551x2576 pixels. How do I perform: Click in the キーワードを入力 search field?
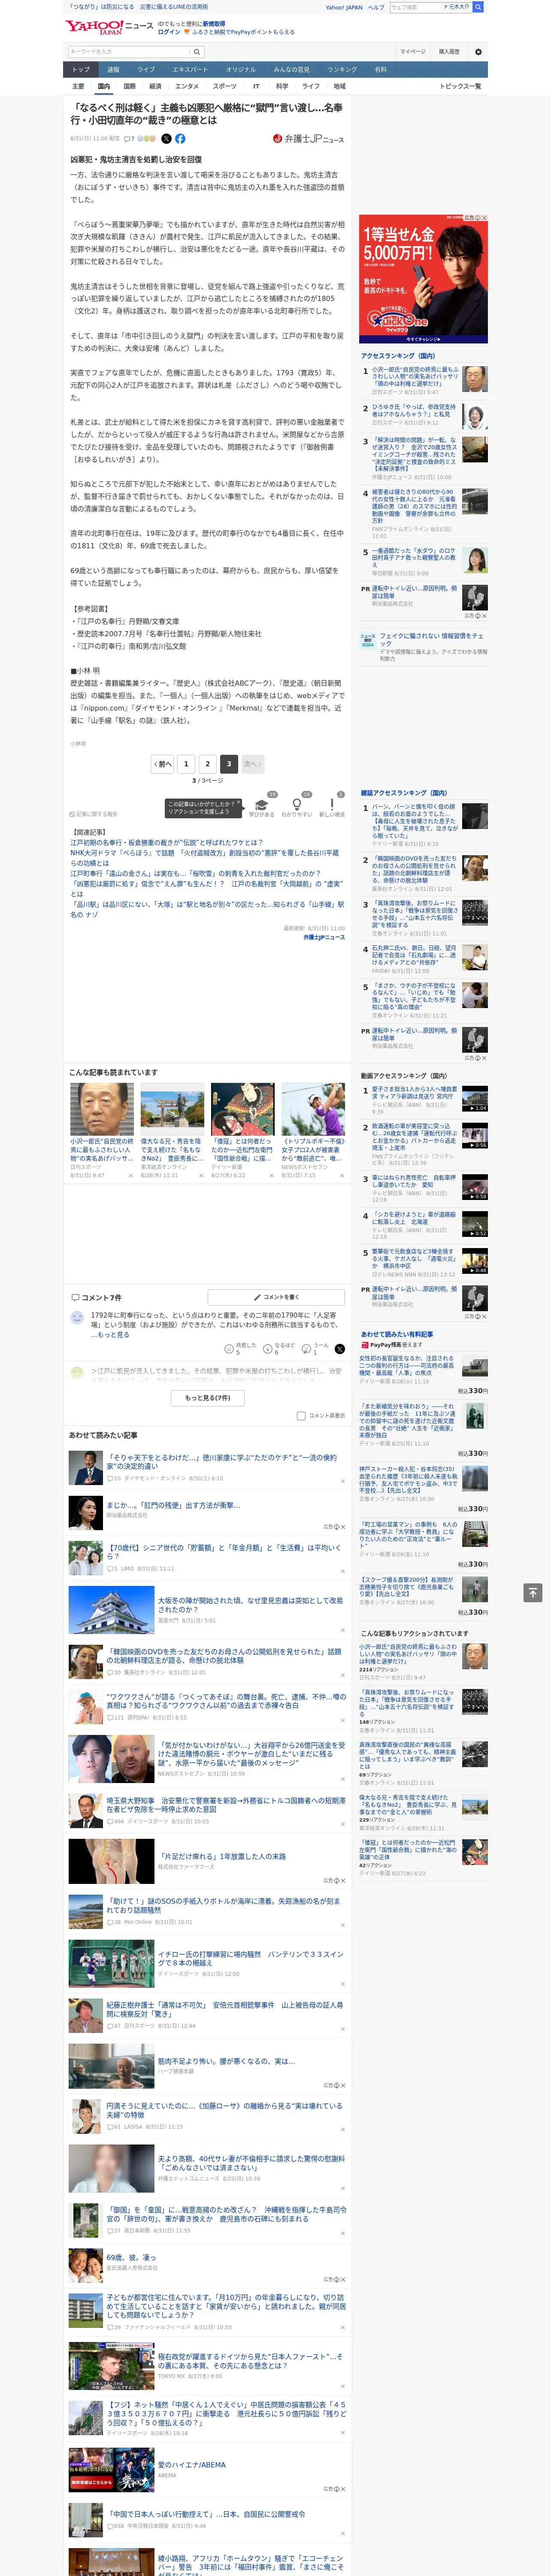(x=129, y=52)
